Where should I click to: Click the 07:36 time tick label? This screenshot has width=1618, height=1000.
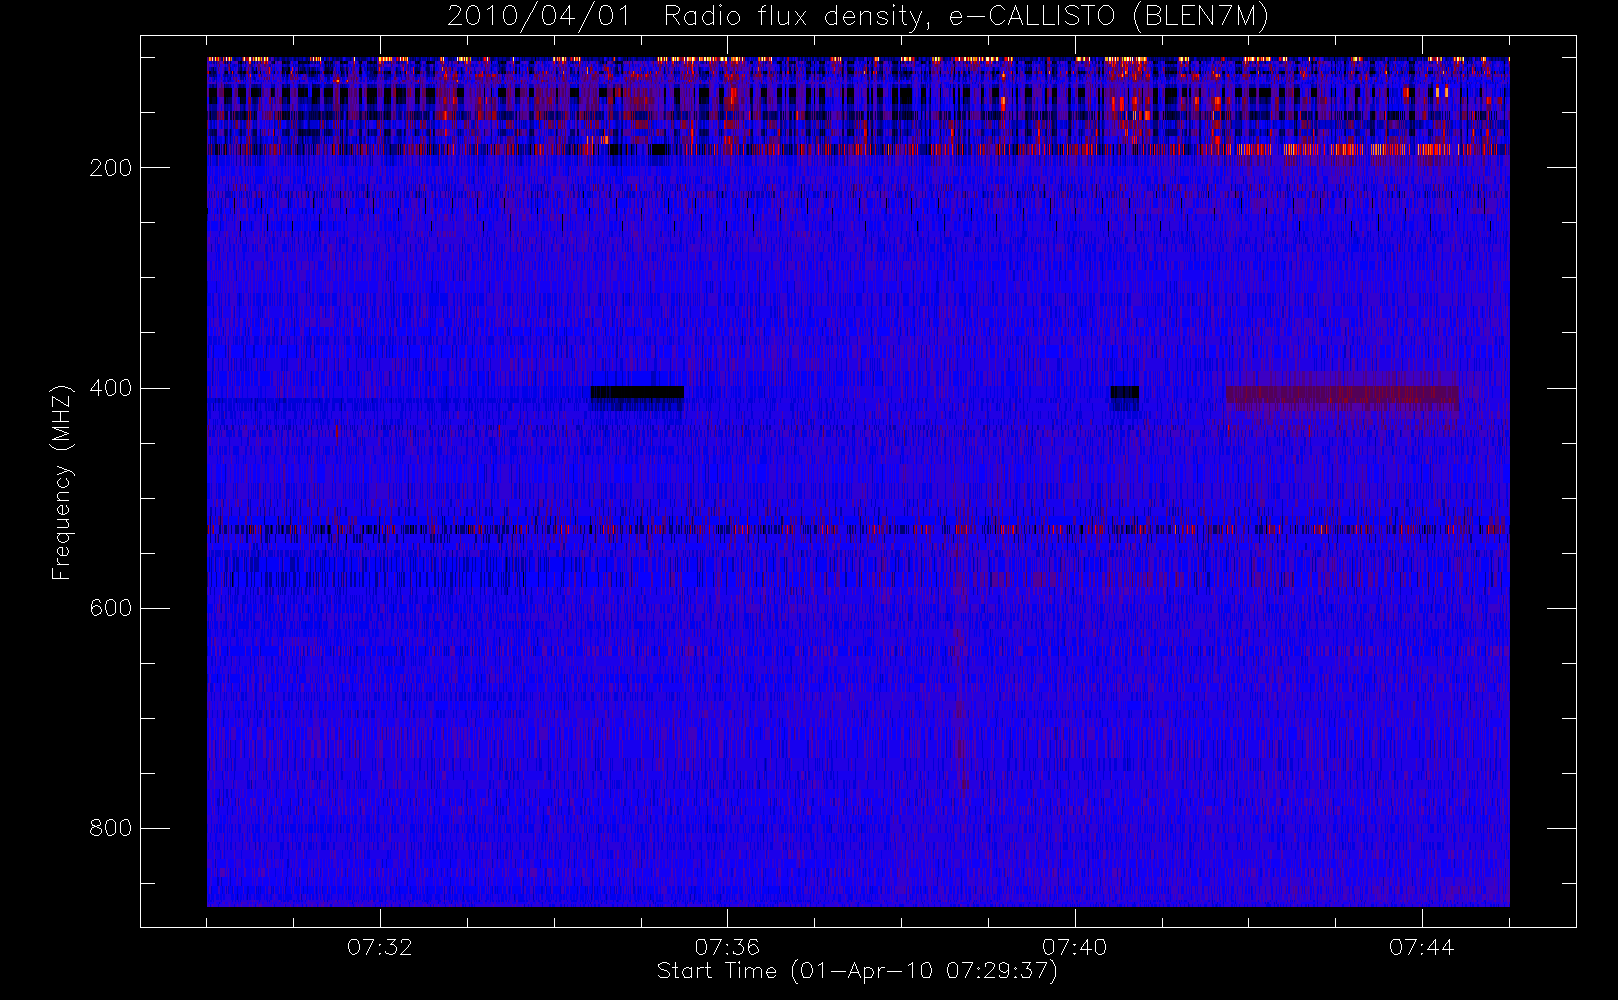[x=727, y=947]
